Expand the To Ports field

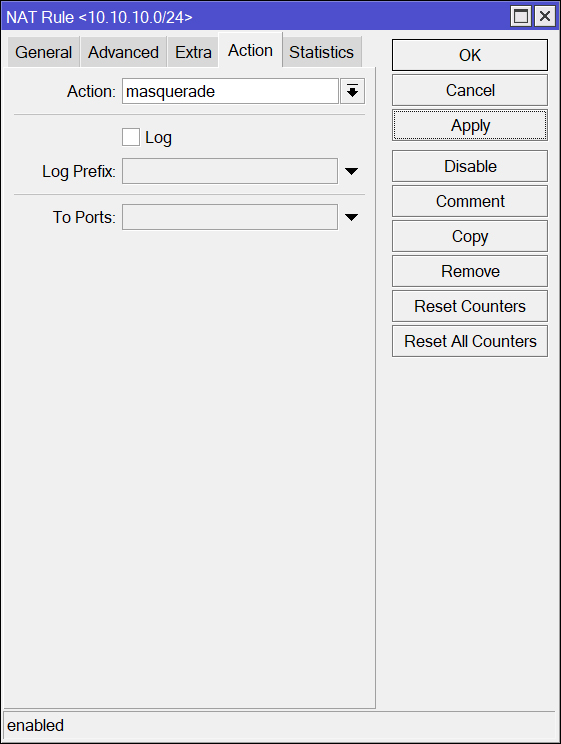click(351, 217)
